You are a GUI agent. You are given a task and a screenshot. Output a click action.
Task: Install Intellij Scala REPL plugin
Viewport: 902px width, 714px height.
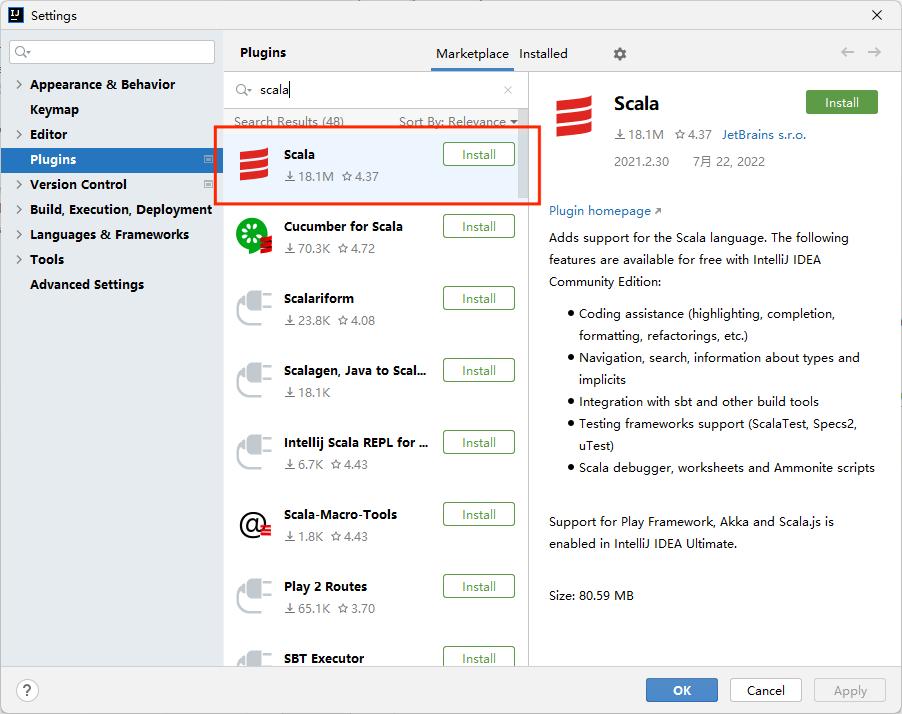click(x=479, y=442)
